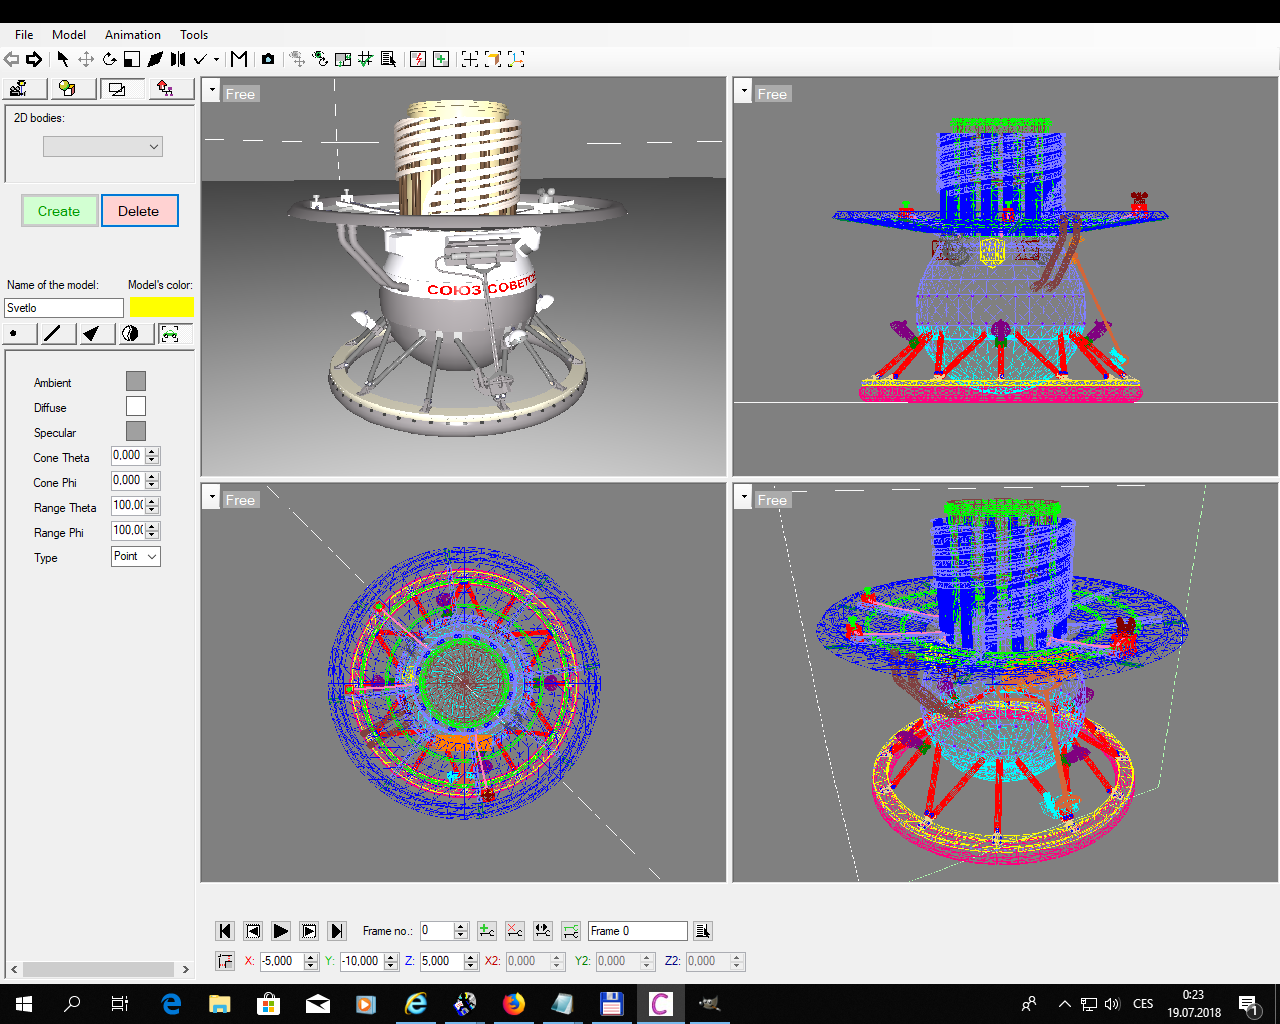Expand the 2D bodies combo box
Image resolution: width=1280 pixels, height=1024 pixels.
coord(103,147)
